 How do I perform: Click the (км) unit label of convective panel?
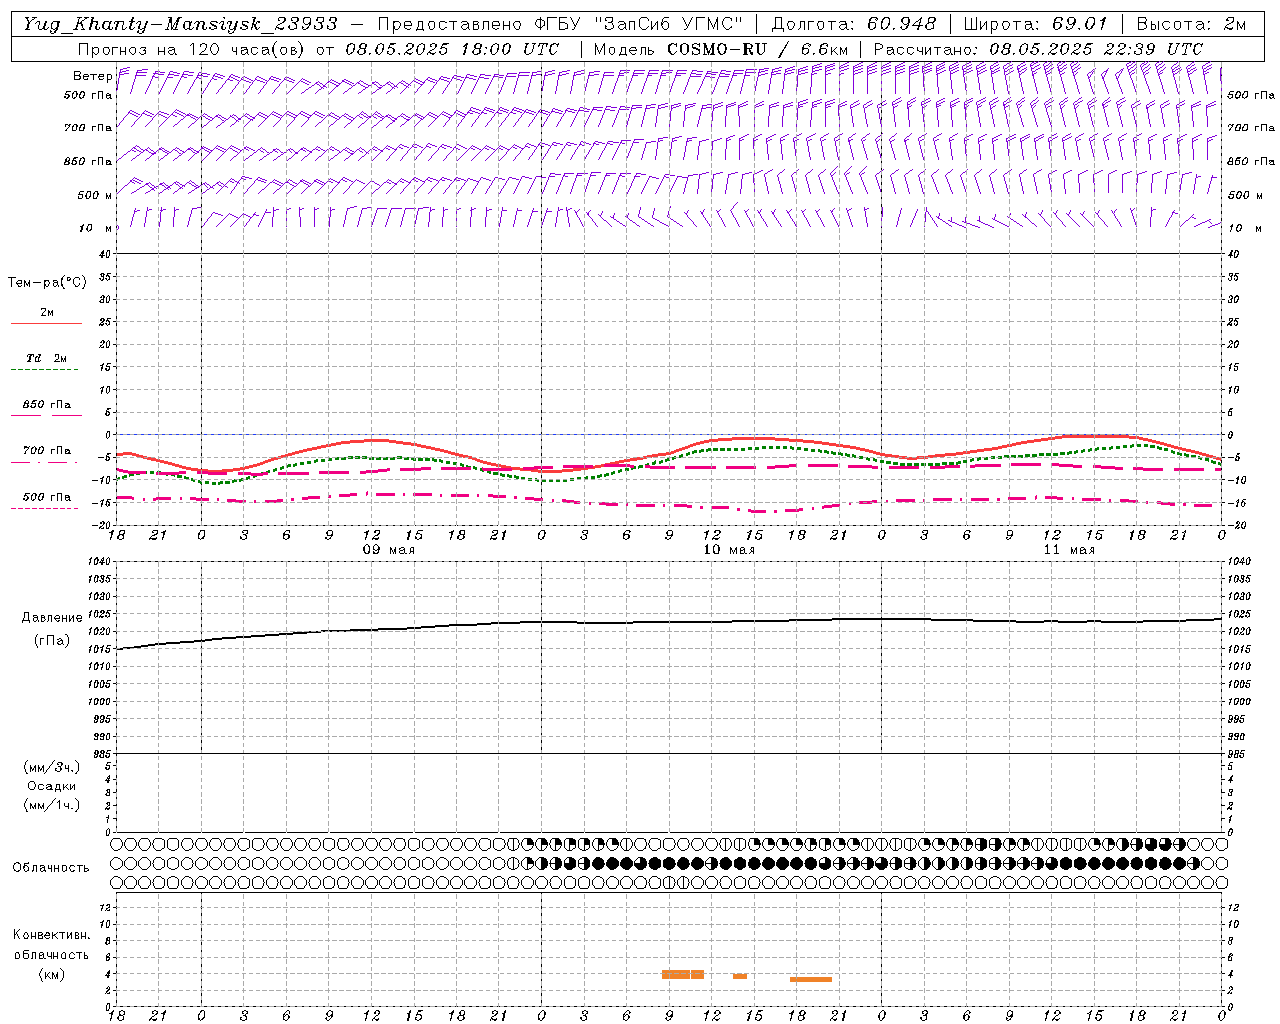click(x=52, y=974)
